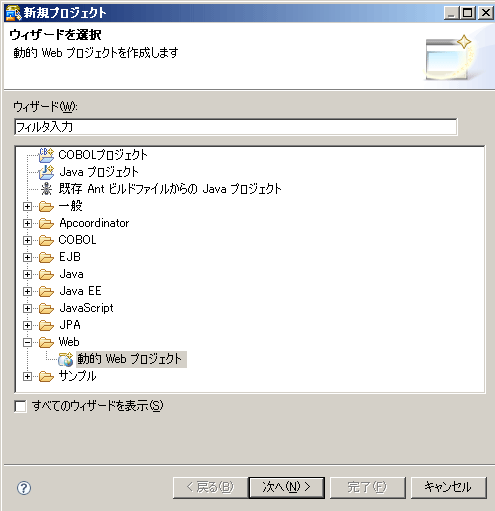The image size is (495, 511).
Task: Click the 動的 Web プロジェクト globe icon
Action: [66, 359]
